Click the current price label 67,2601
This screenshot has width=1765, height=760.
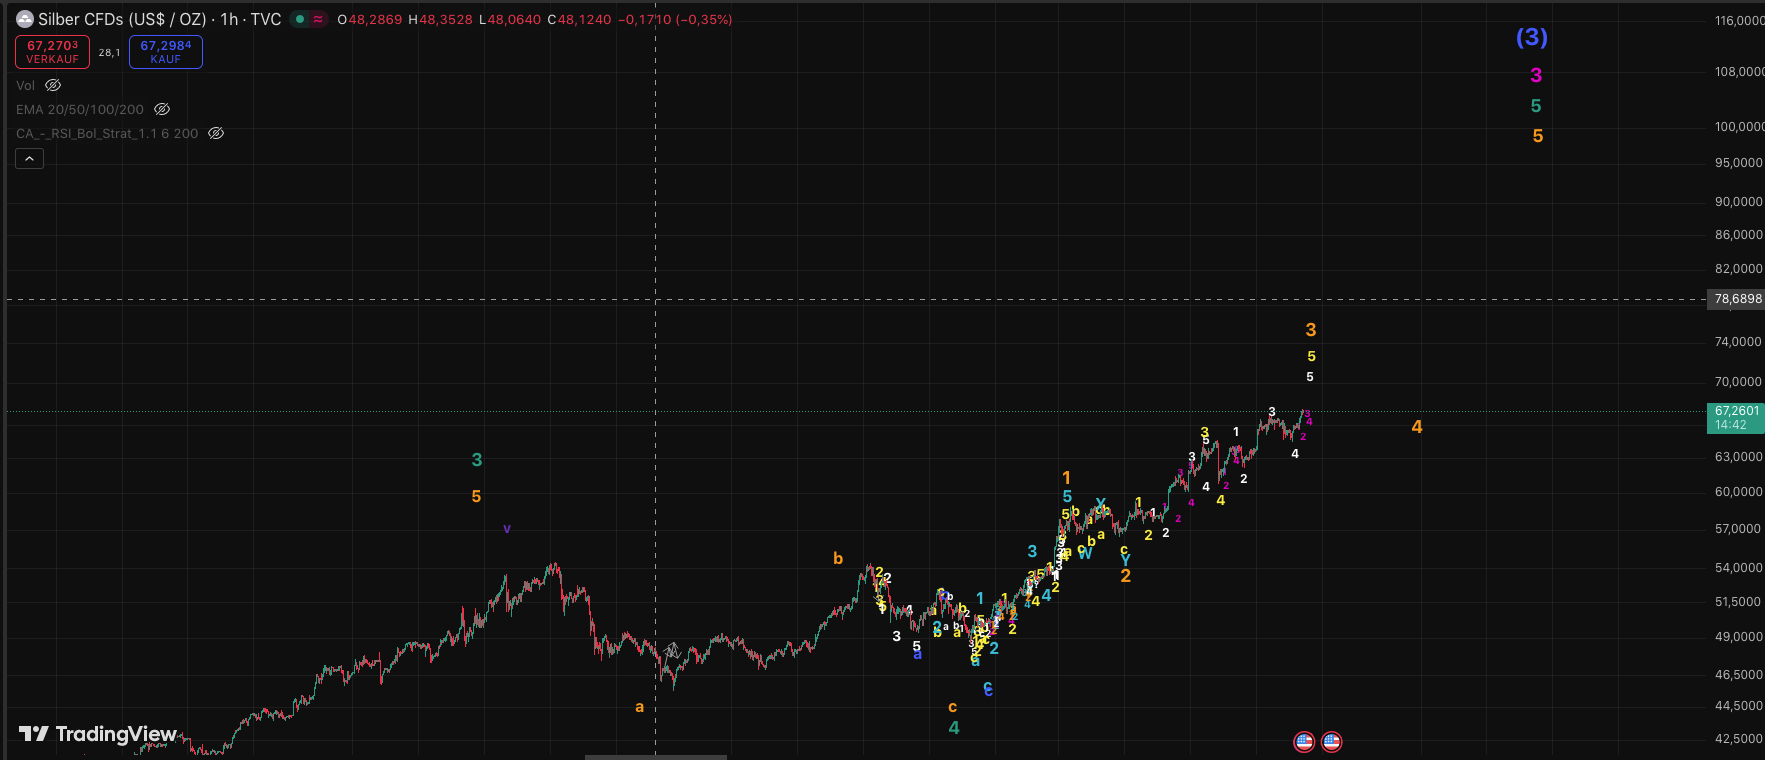(x=1736, y=411)
